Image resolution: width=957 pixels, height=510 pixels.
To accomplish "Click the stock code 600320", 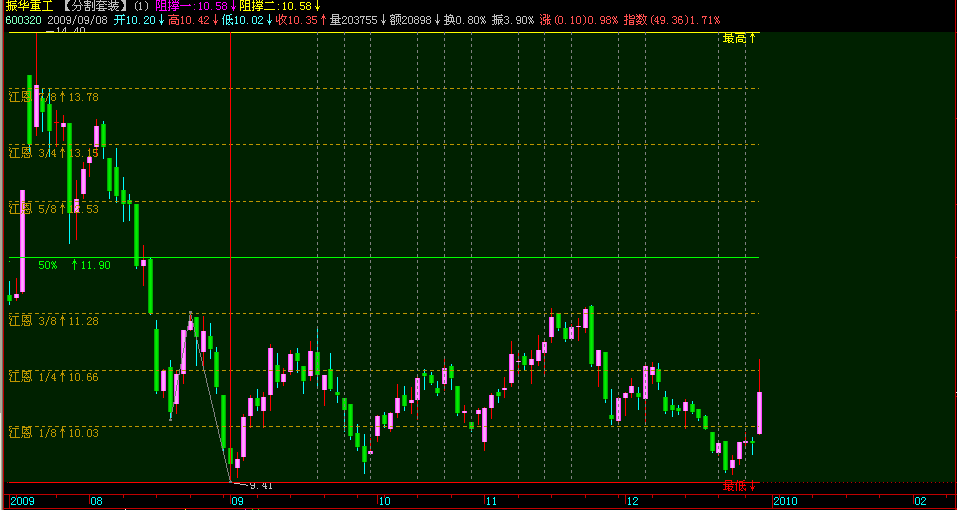I will 23,20.
